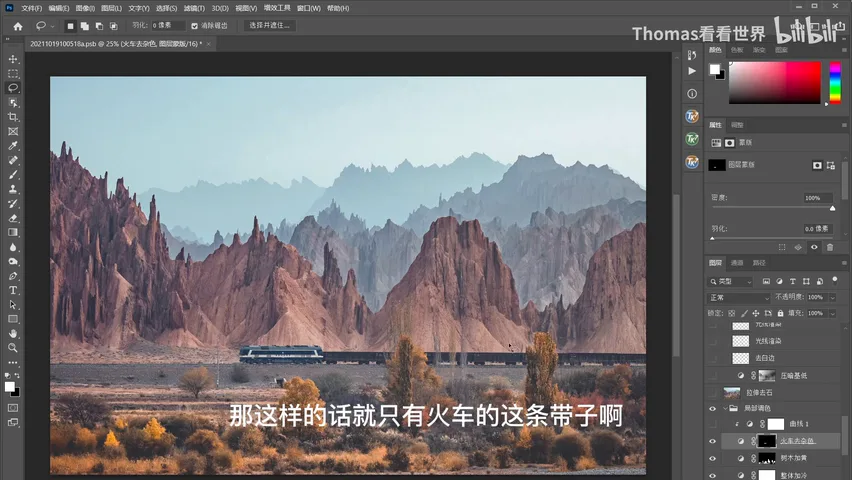852x480 pixels.
Task: Toggle mask visibility eye in Properties panel
Action: 814,247
